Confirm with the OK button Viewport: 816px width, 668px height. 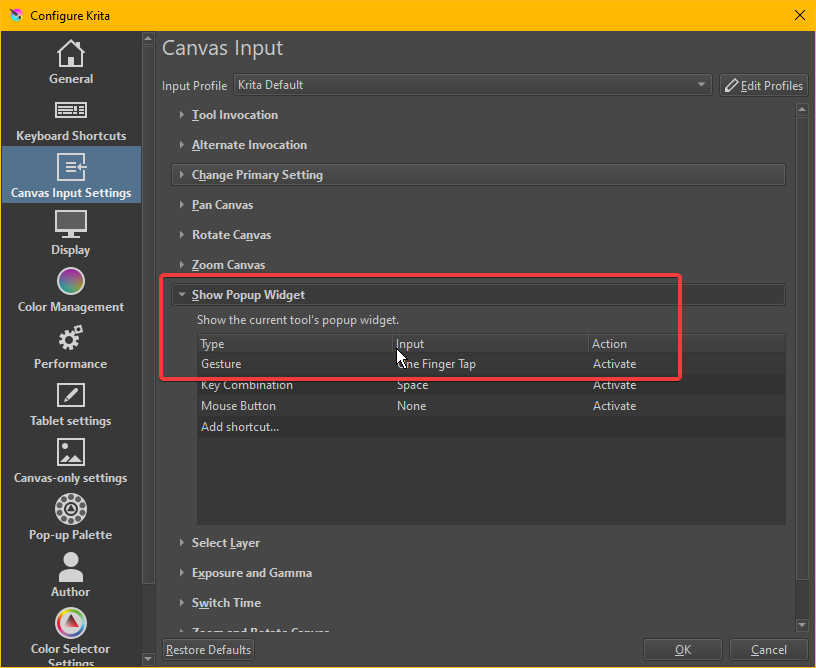[682, 650]
